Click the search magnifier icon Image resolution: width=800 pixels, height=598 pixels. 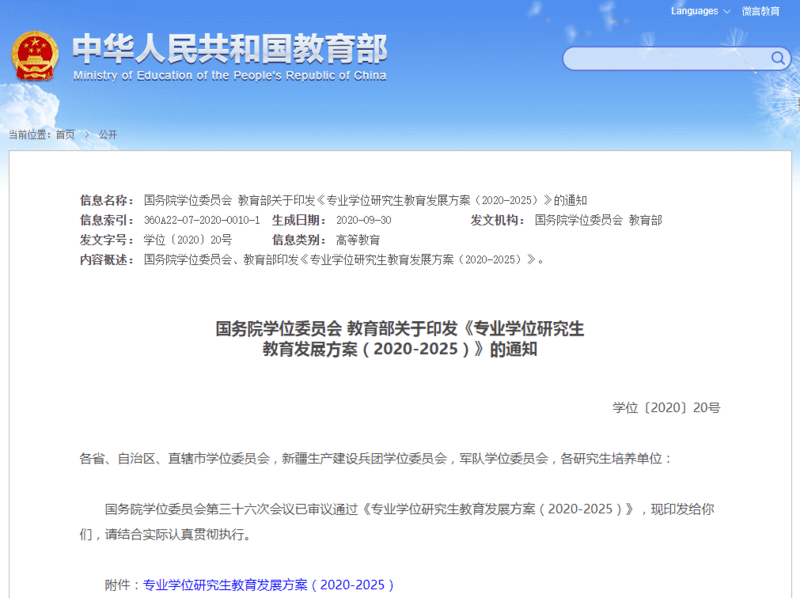coord(778,59)
